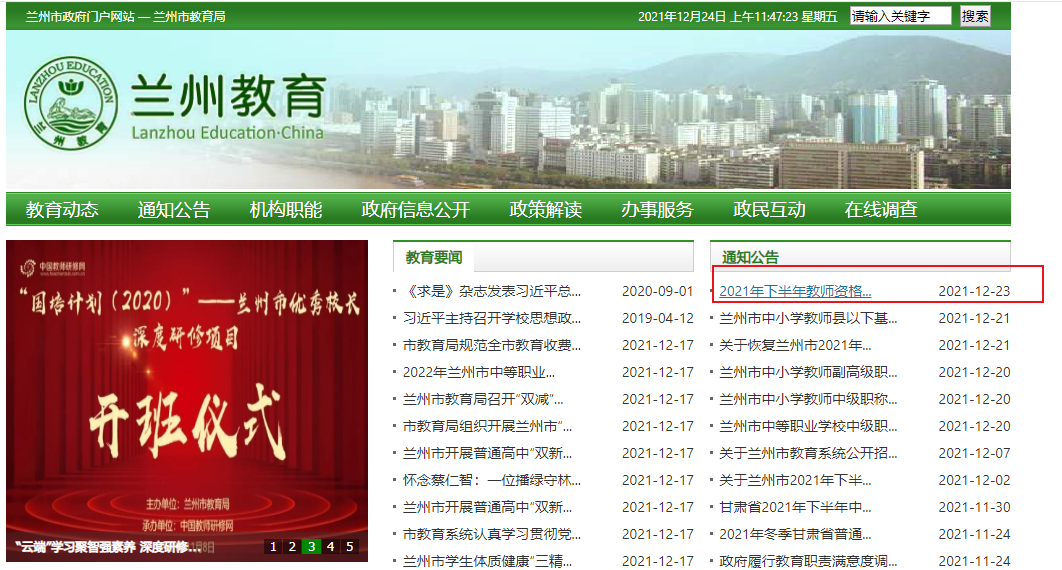Open 习近平主持召开学校思想政... article

(492, 318)
